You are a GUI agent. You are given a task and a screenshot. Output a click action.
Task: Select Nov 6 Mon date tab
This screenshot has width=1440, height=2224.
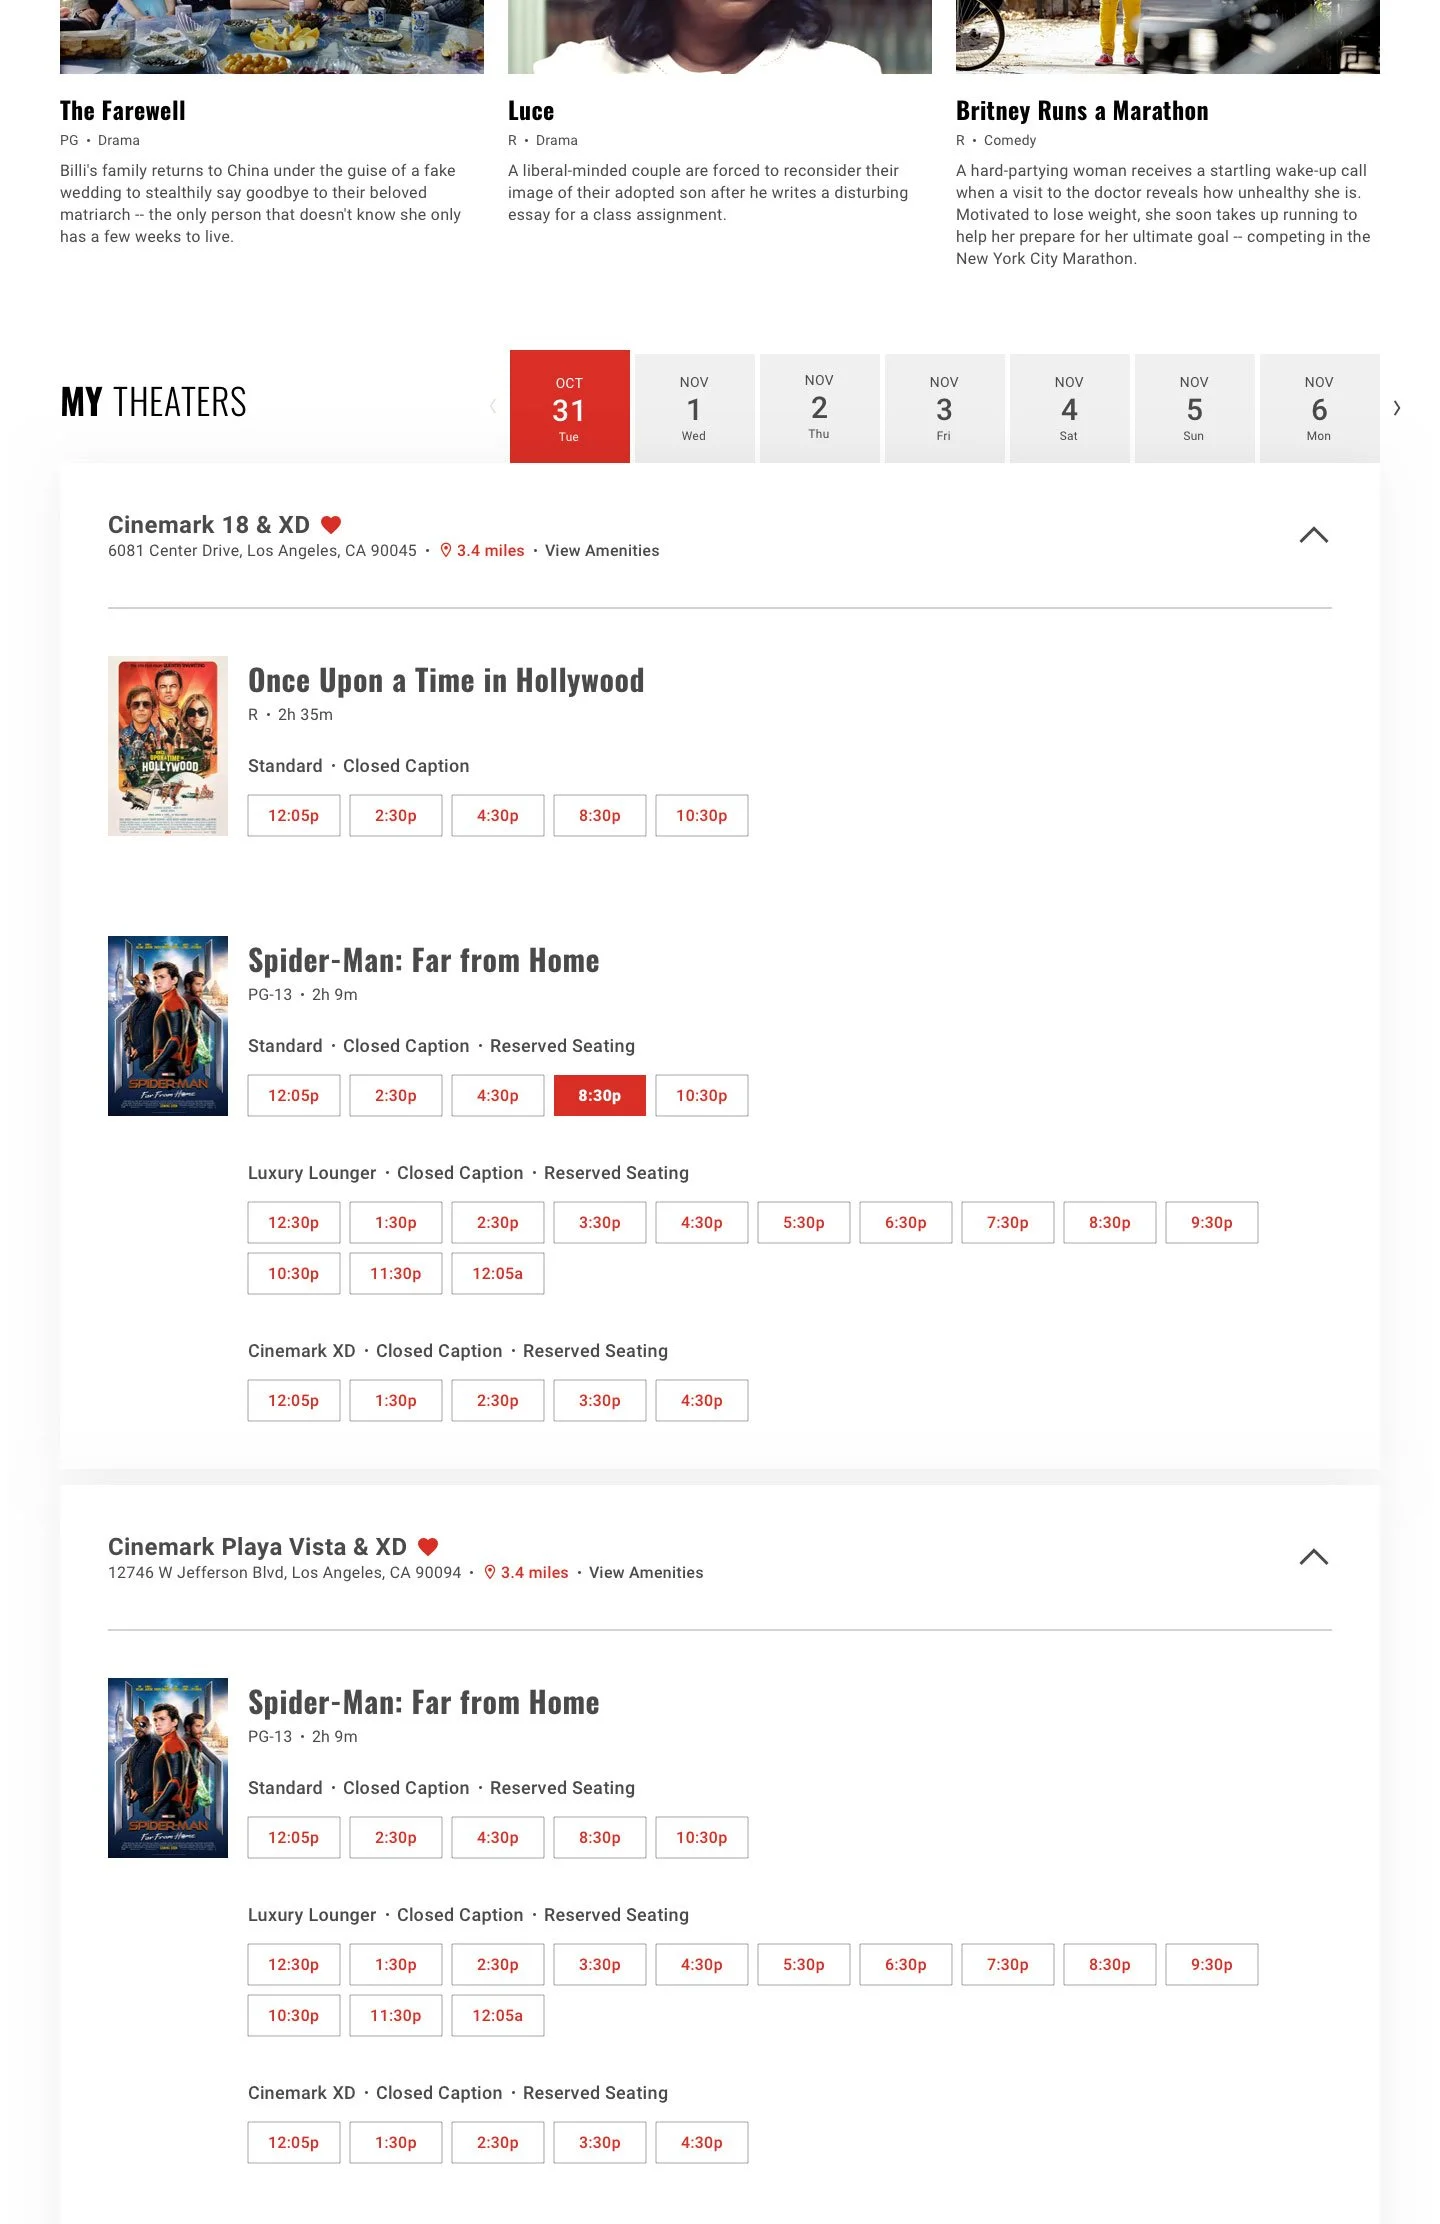[x=1320, y=408]
